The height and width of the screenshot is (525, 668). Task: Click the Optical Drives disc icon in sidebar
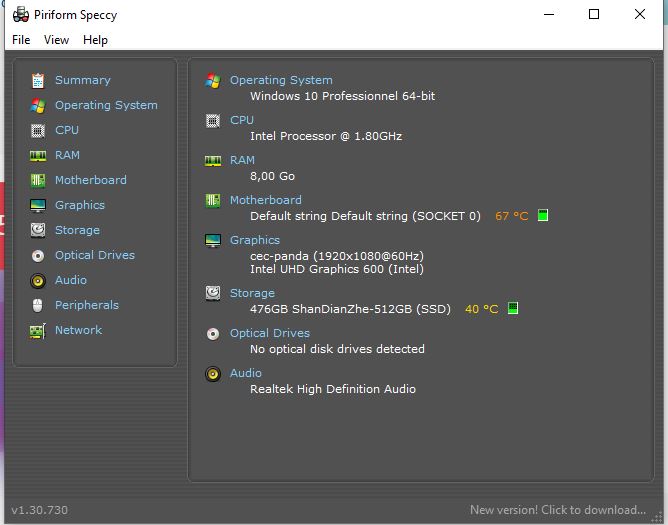tap(38, 256)
